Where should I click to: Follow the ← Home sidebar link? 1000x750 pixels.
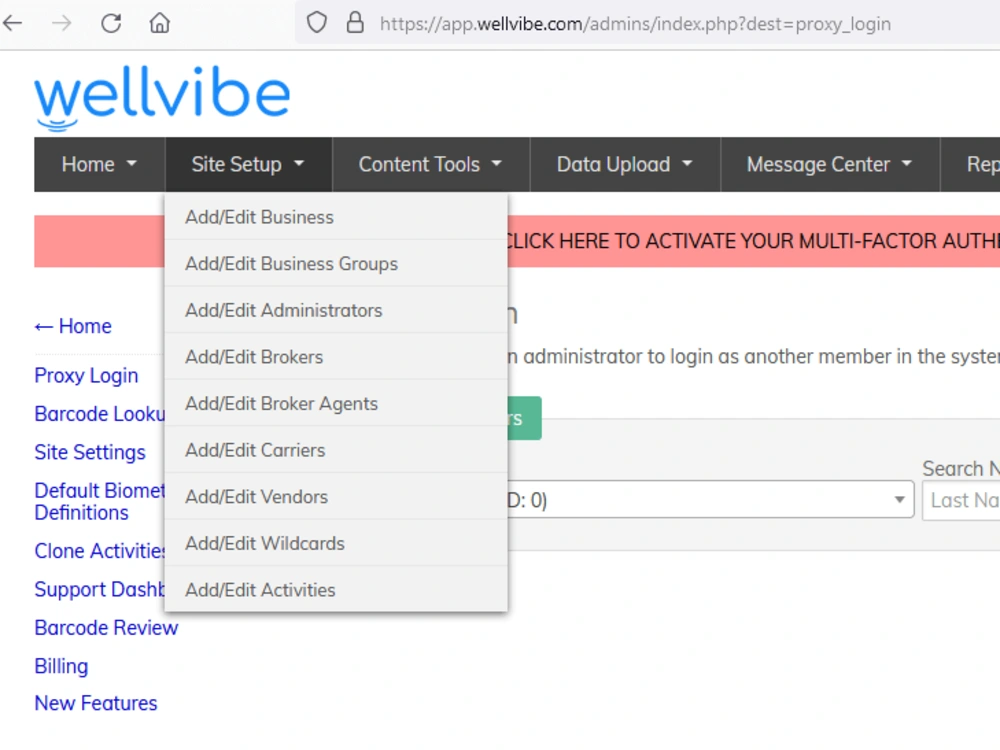[73, 326]
